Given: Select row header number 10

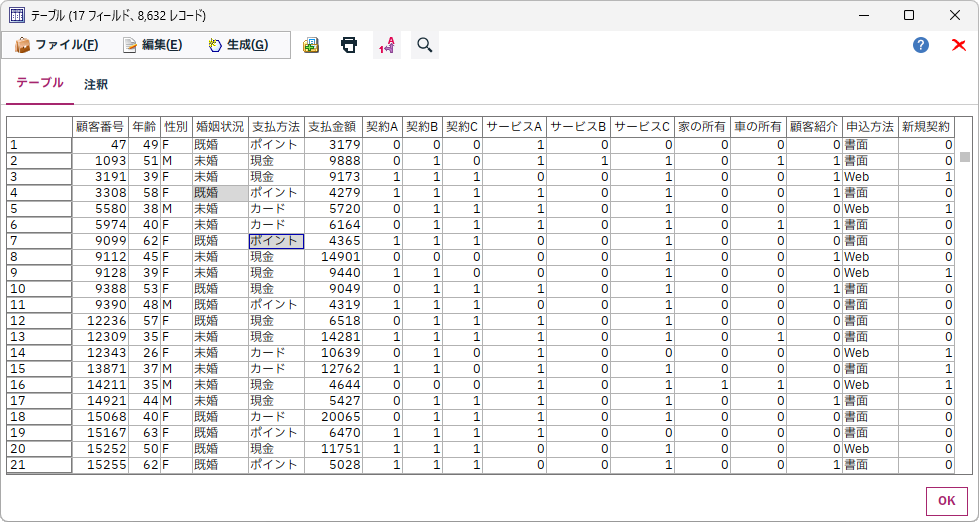Looking at the screenshot, I should pos(39,289).
